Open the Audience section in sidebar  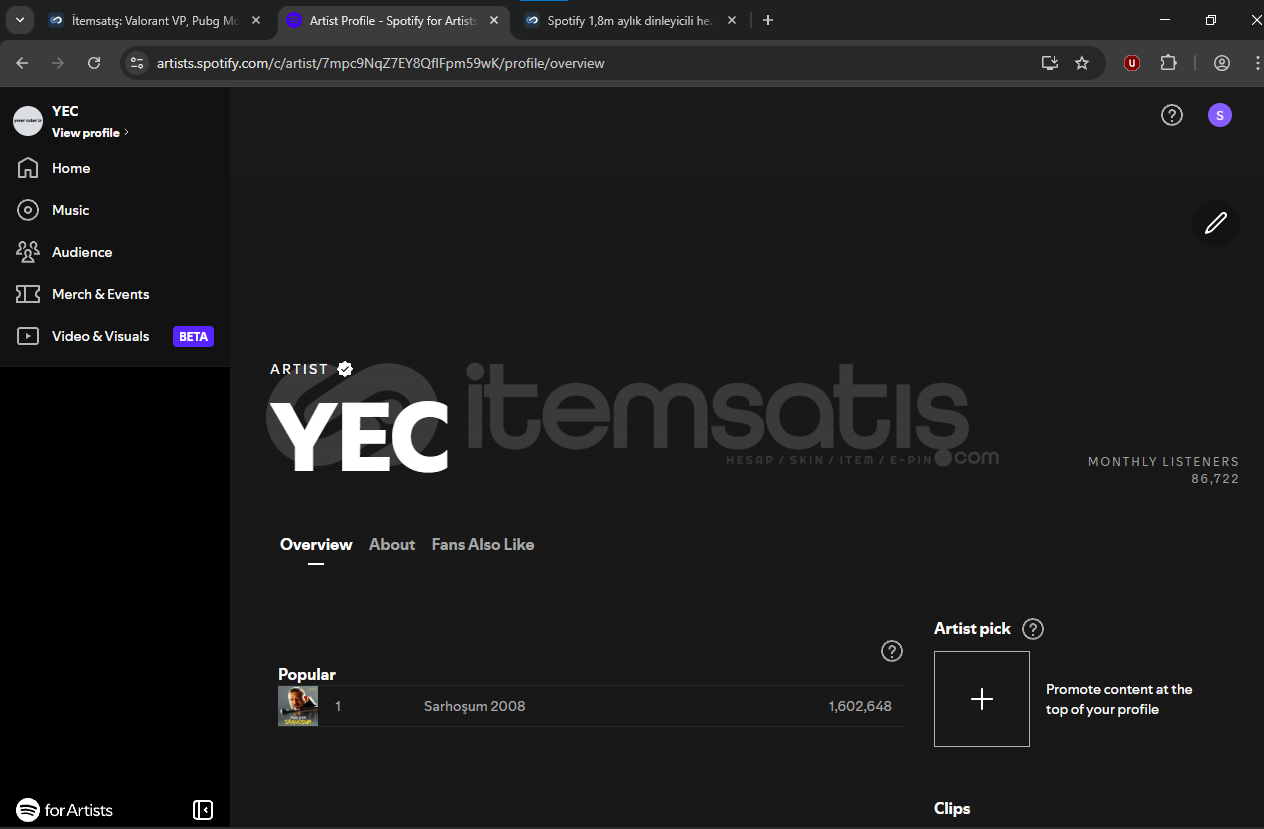(81, 252)
